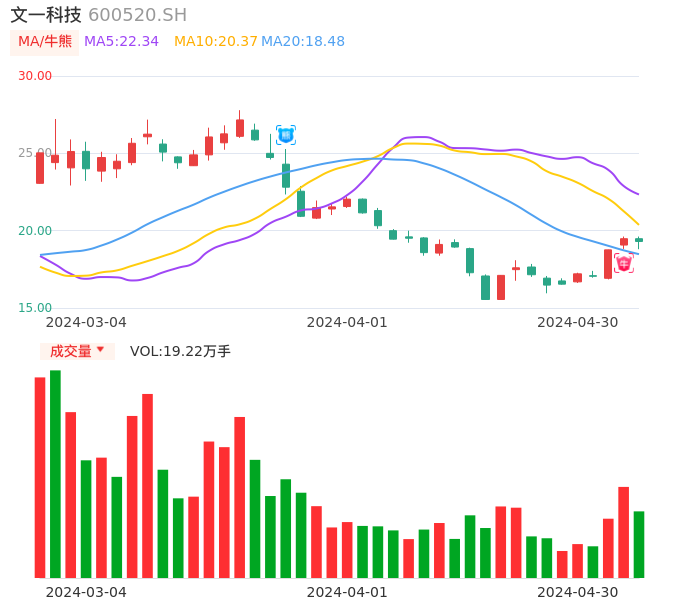Click 2024-04-30 date on price chart axis
Viewport: 686px width, 606px height.
pos(578,322)
